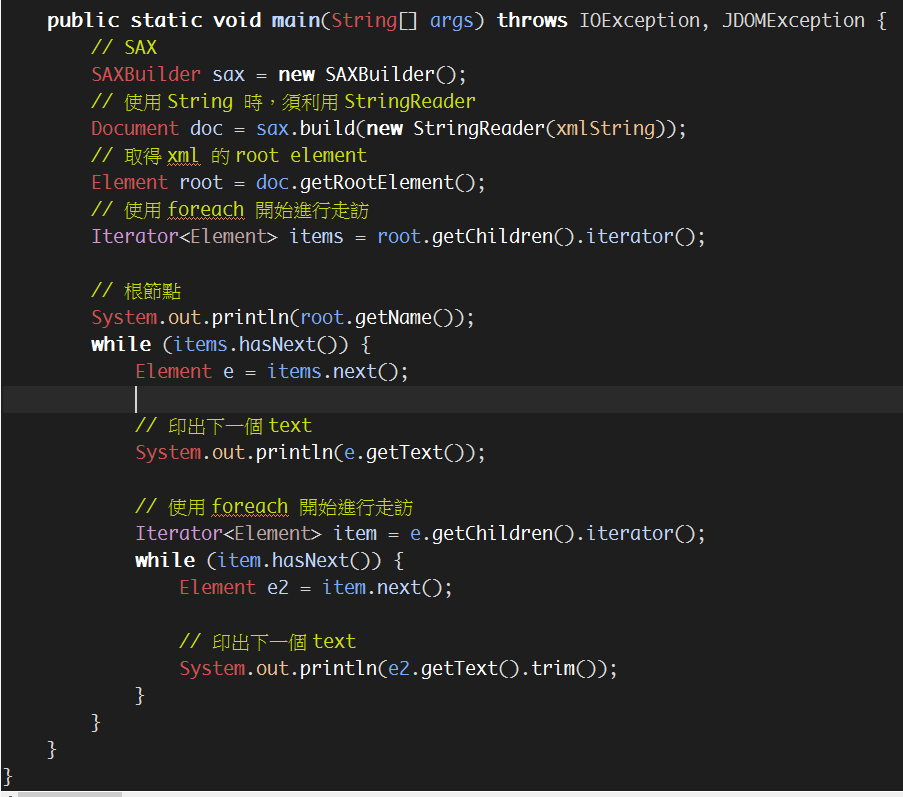The width and height of the screenshot is (903, 797).
Task: Click the main method closing brace
Action: (x=52, y=750)
